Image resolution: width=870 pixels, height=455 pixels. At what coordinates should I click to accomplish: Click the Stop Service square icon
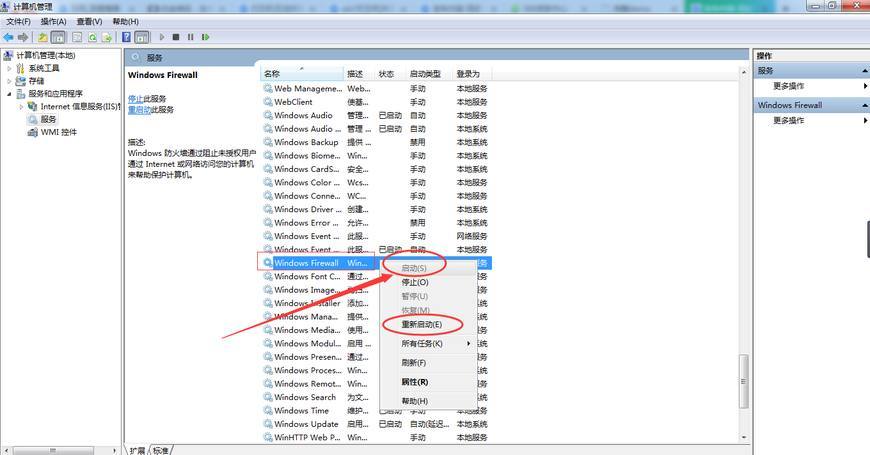coord(176,37)
